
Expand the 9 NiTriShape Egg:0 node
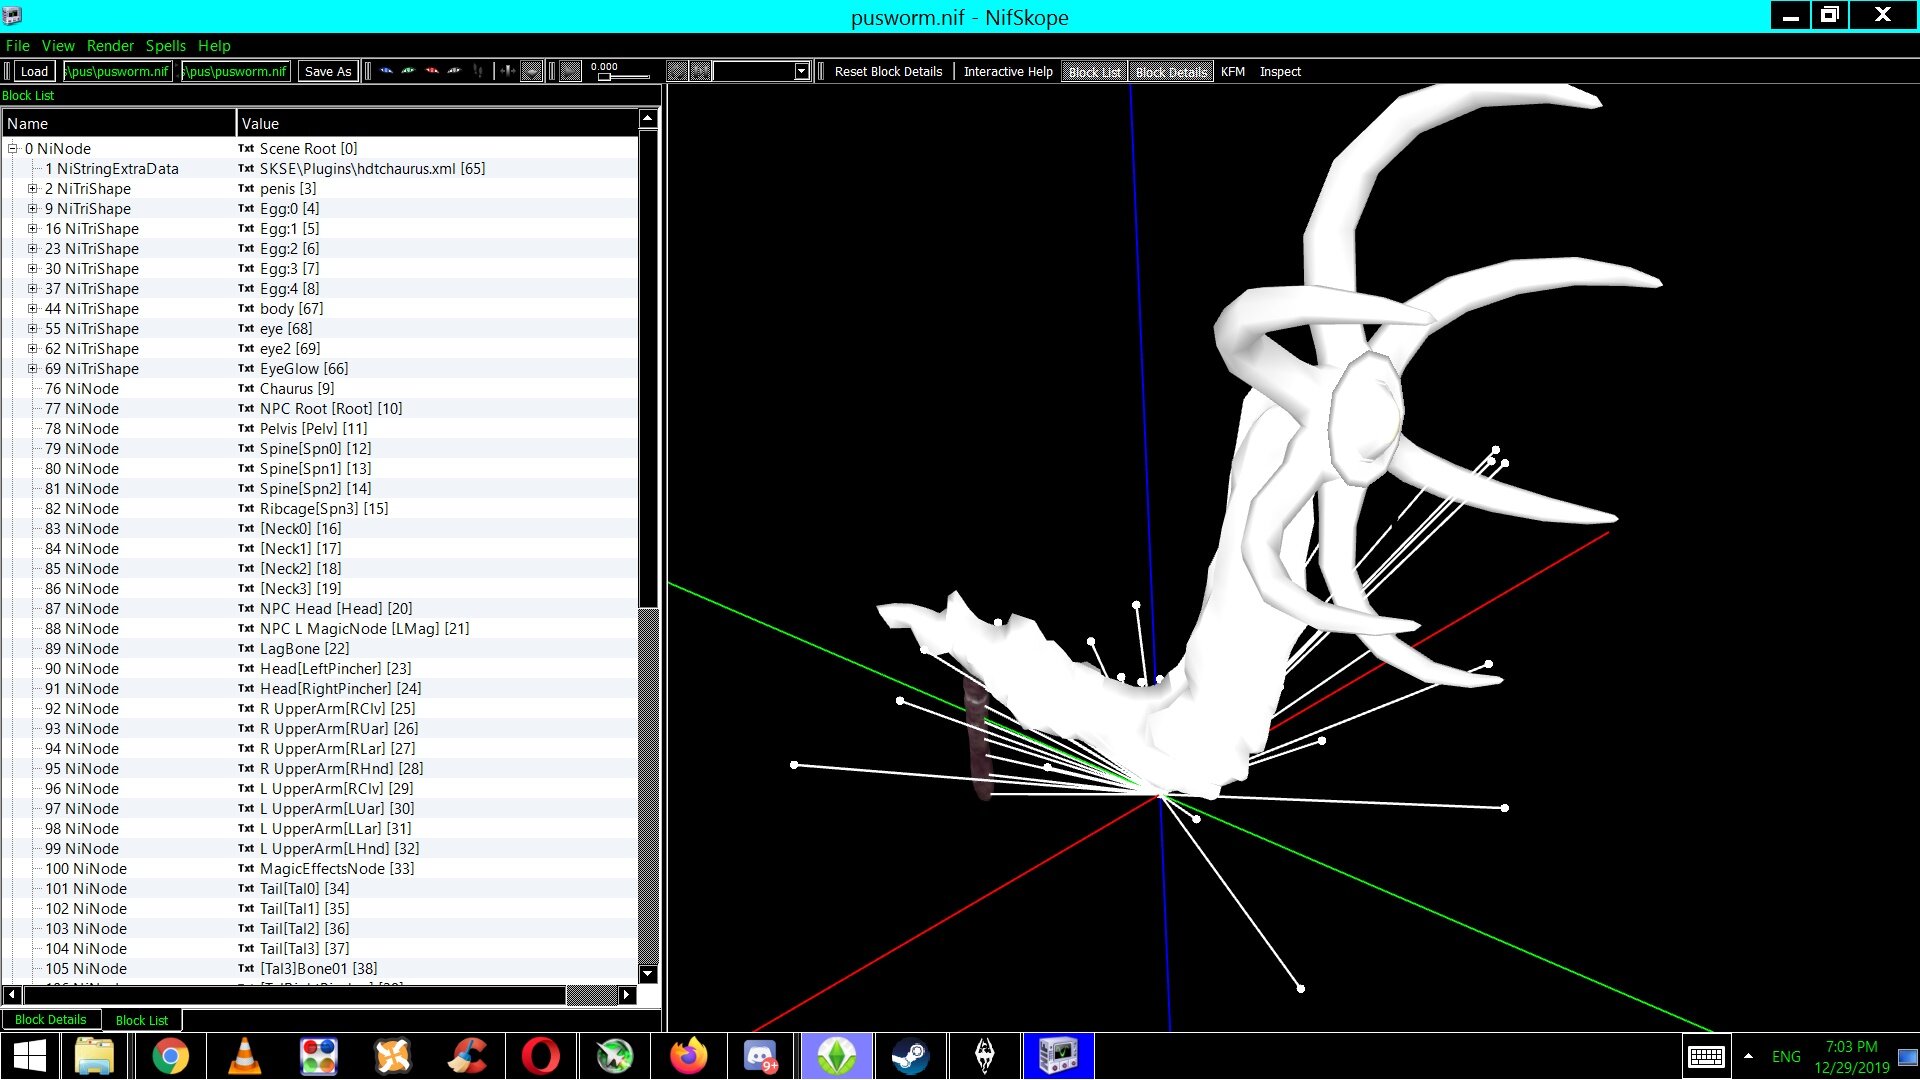coord(33,209)
